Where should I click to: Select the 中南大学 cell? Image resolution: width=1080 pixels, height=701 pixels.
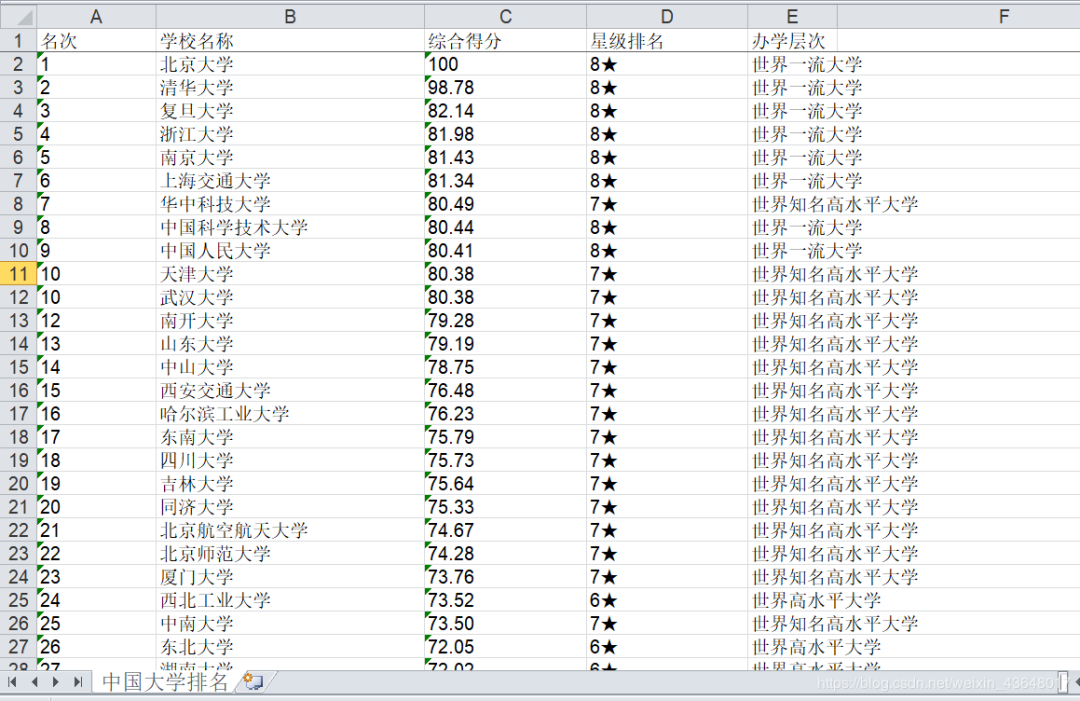[x=290, y=623]
